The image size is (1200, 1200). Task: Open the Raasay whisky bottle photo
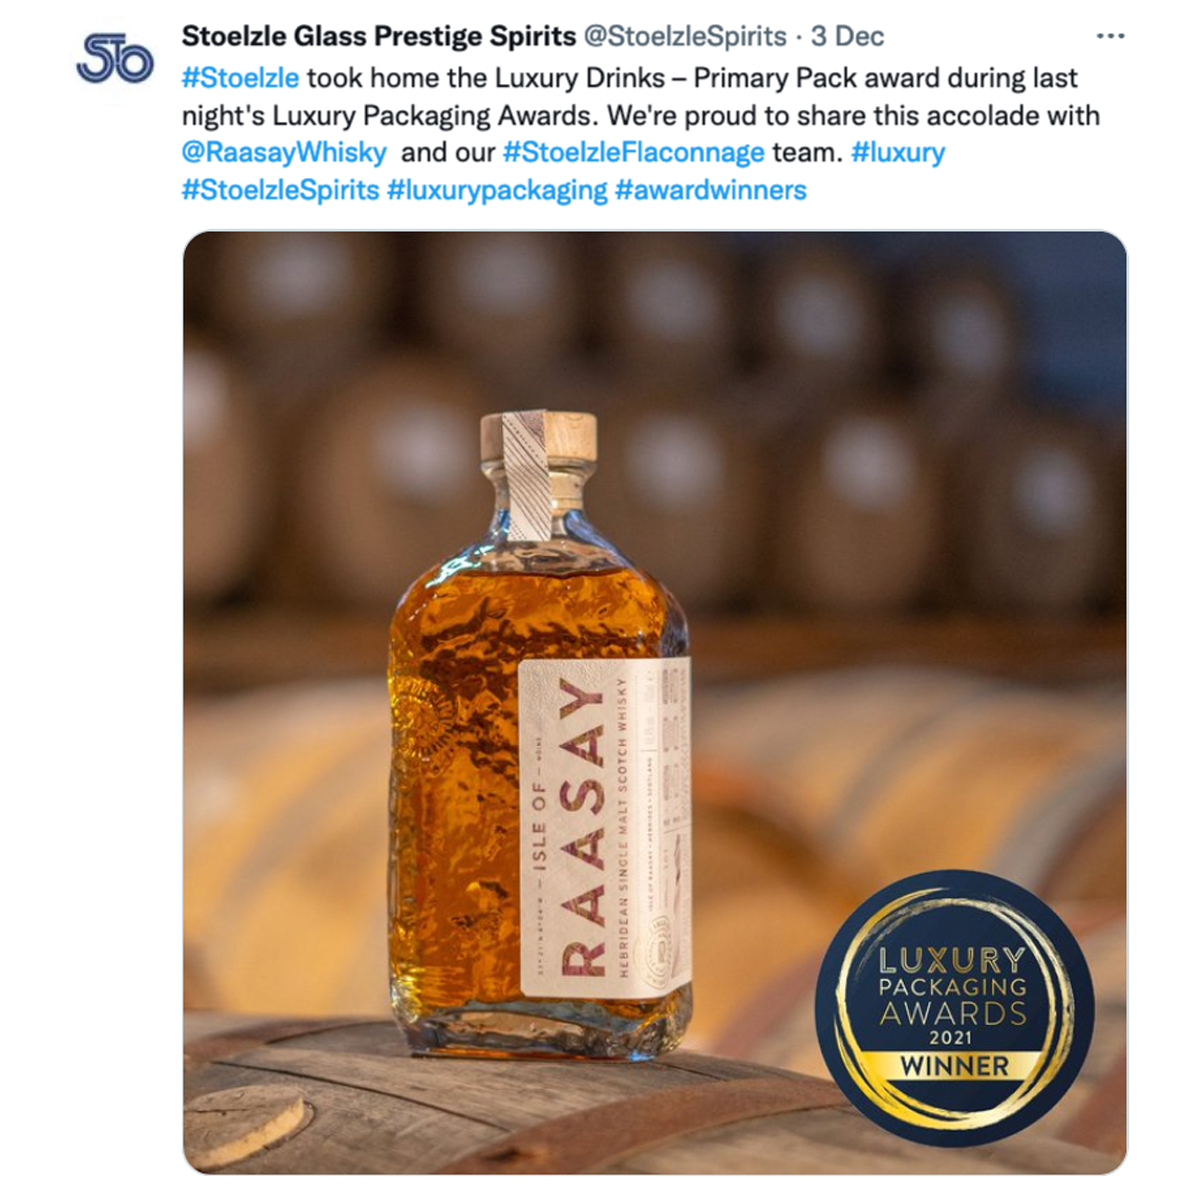click(655, 702)
